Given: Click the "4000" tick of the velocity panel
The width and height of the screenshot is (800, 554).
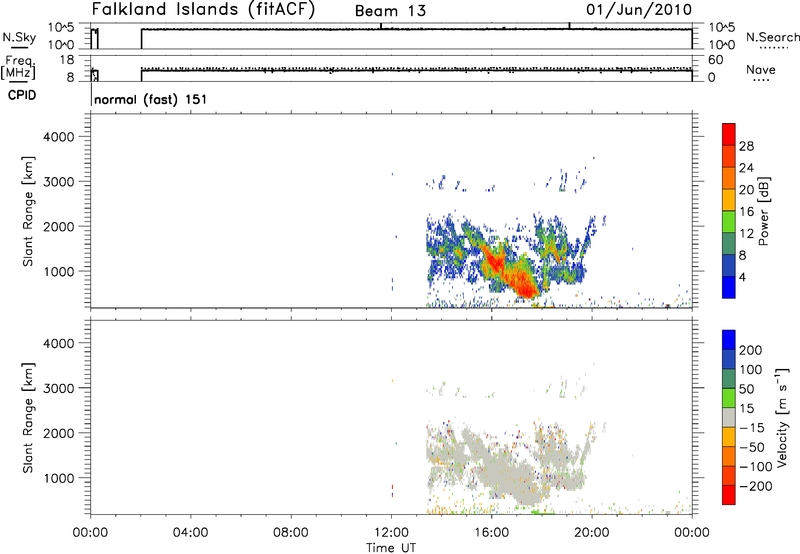Looking at the screenshot, I should click(x=58, y=343).
